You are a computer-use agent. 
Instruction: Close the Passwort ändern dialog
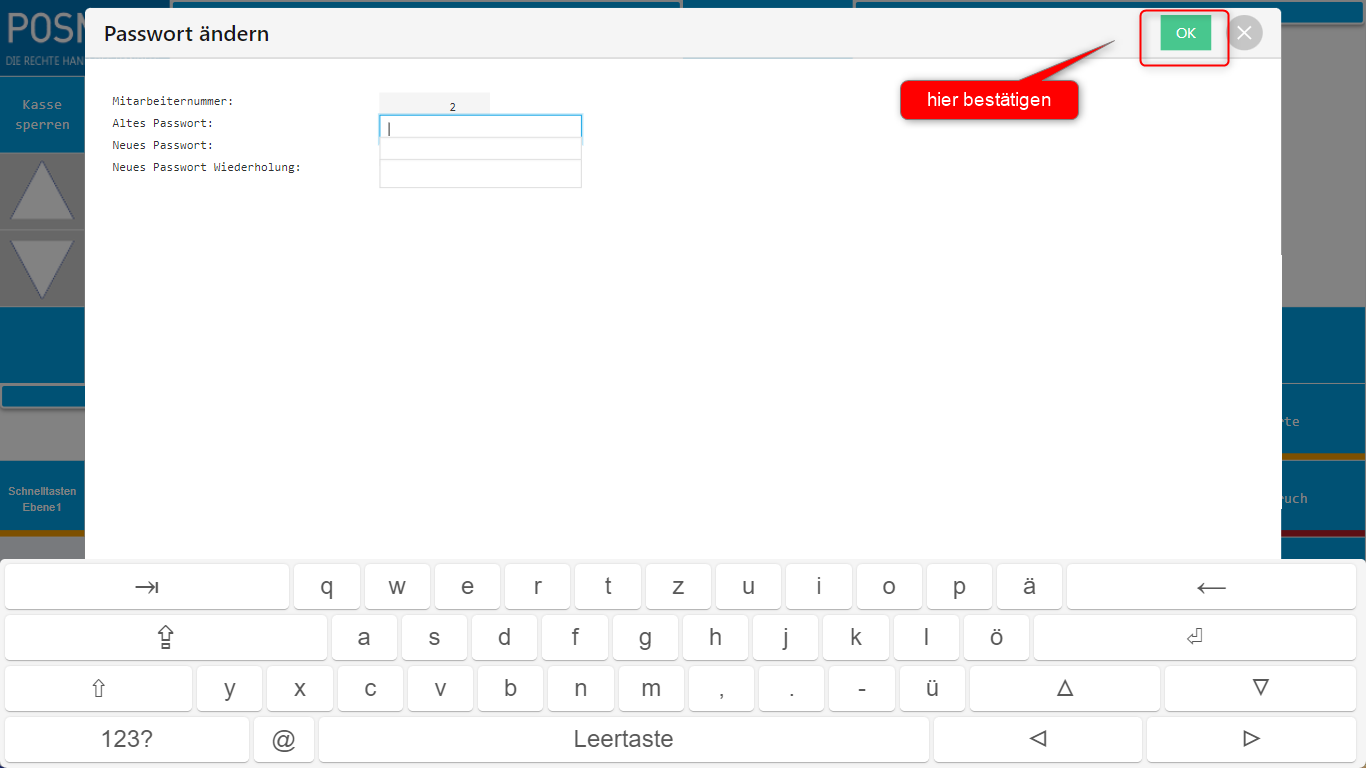1244,33
